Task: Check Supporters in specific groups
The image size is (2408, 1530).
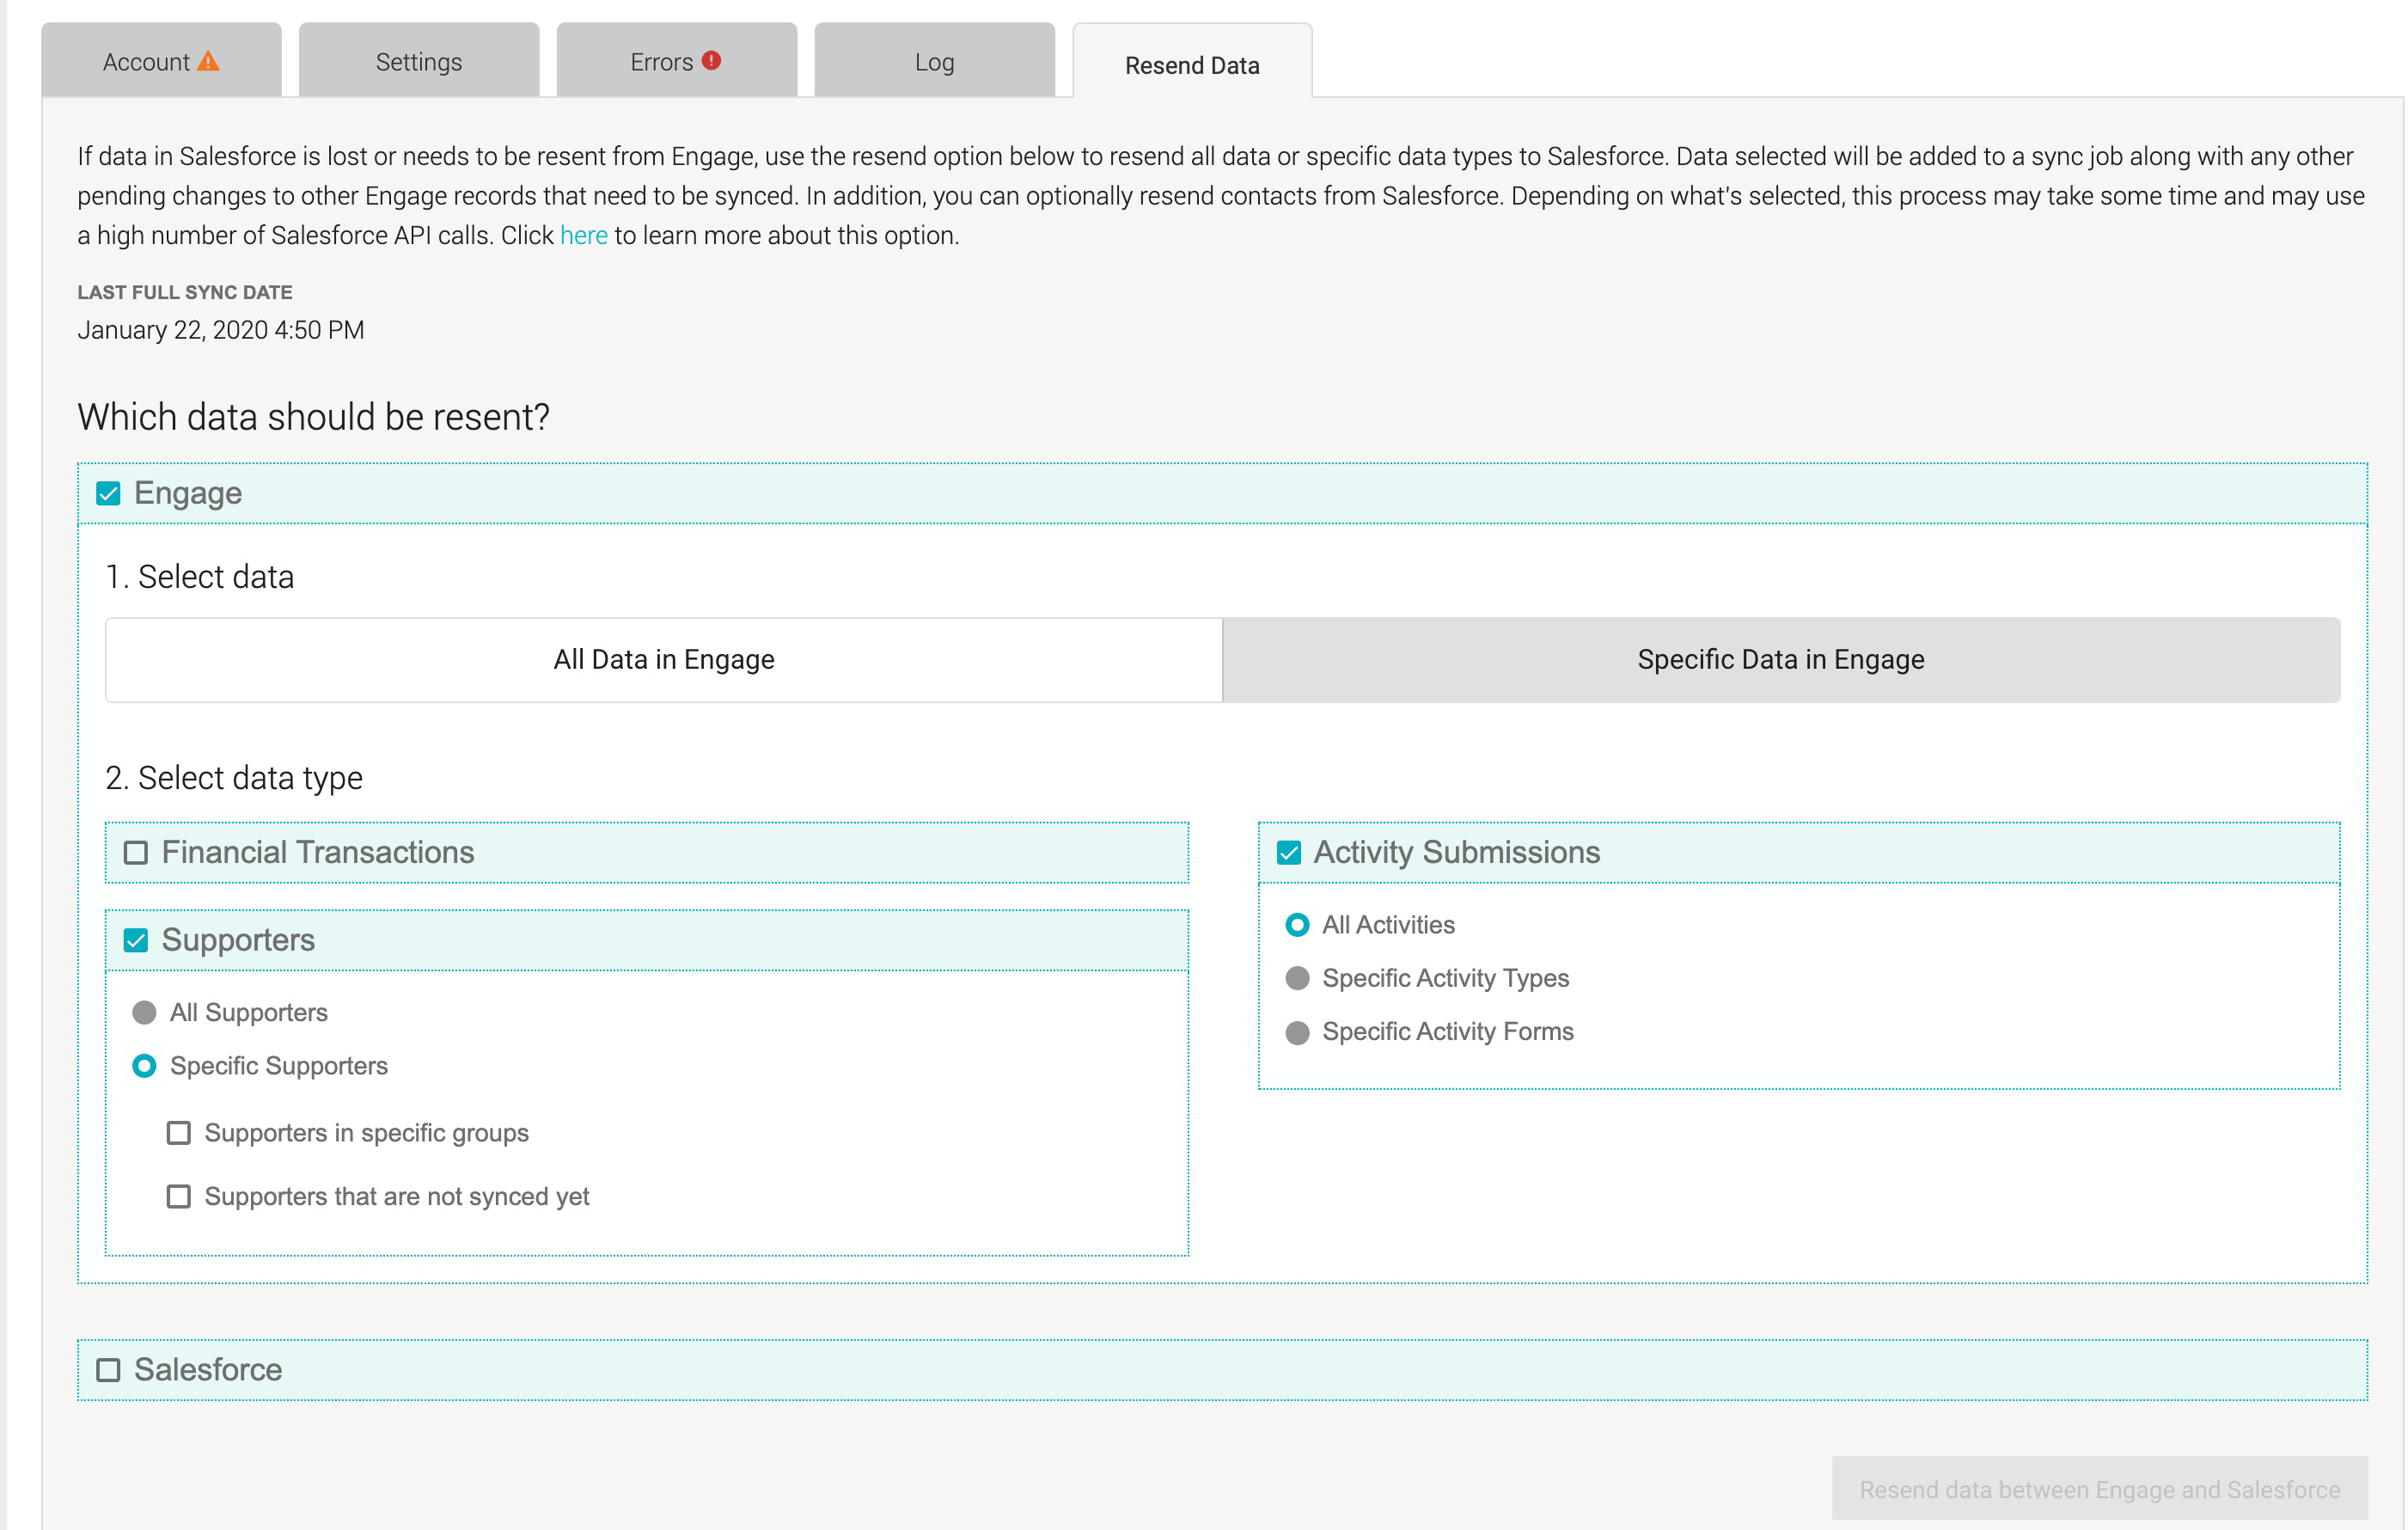Action: [x=179, y=1133]
